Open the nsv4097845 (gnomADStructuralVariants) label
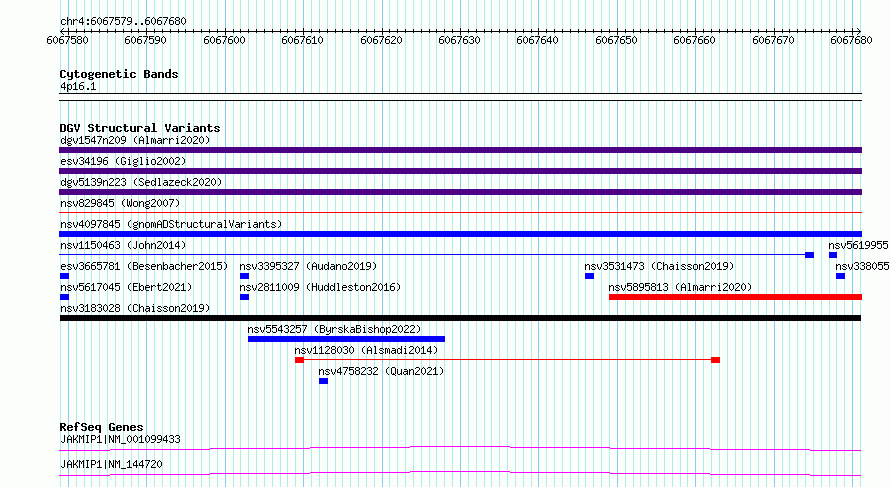 point(171,224)
